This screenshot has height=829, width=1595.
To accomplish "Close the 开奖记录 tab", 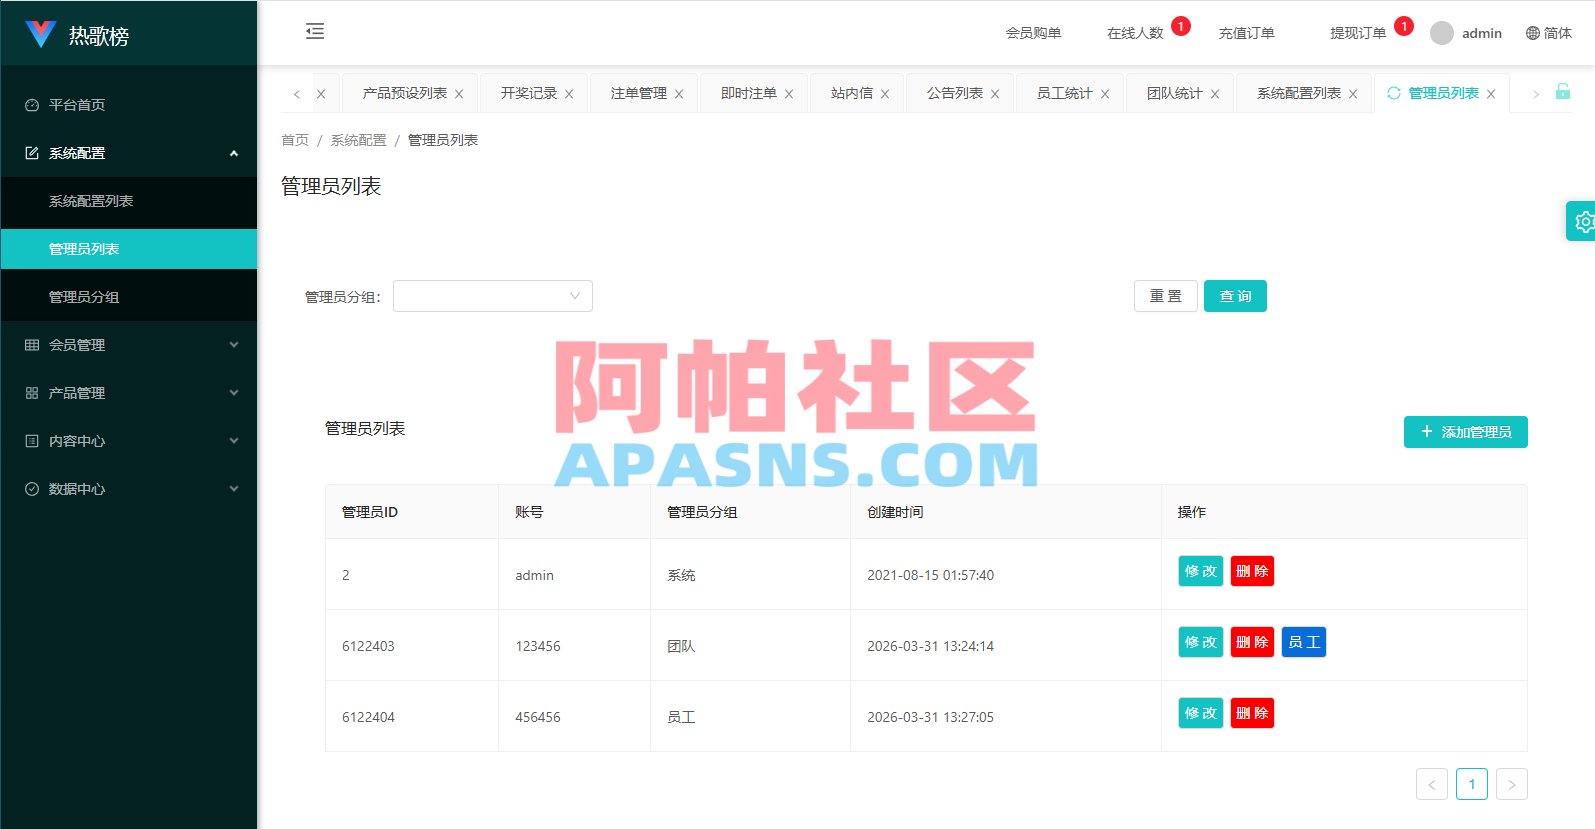I will [569, 94].
